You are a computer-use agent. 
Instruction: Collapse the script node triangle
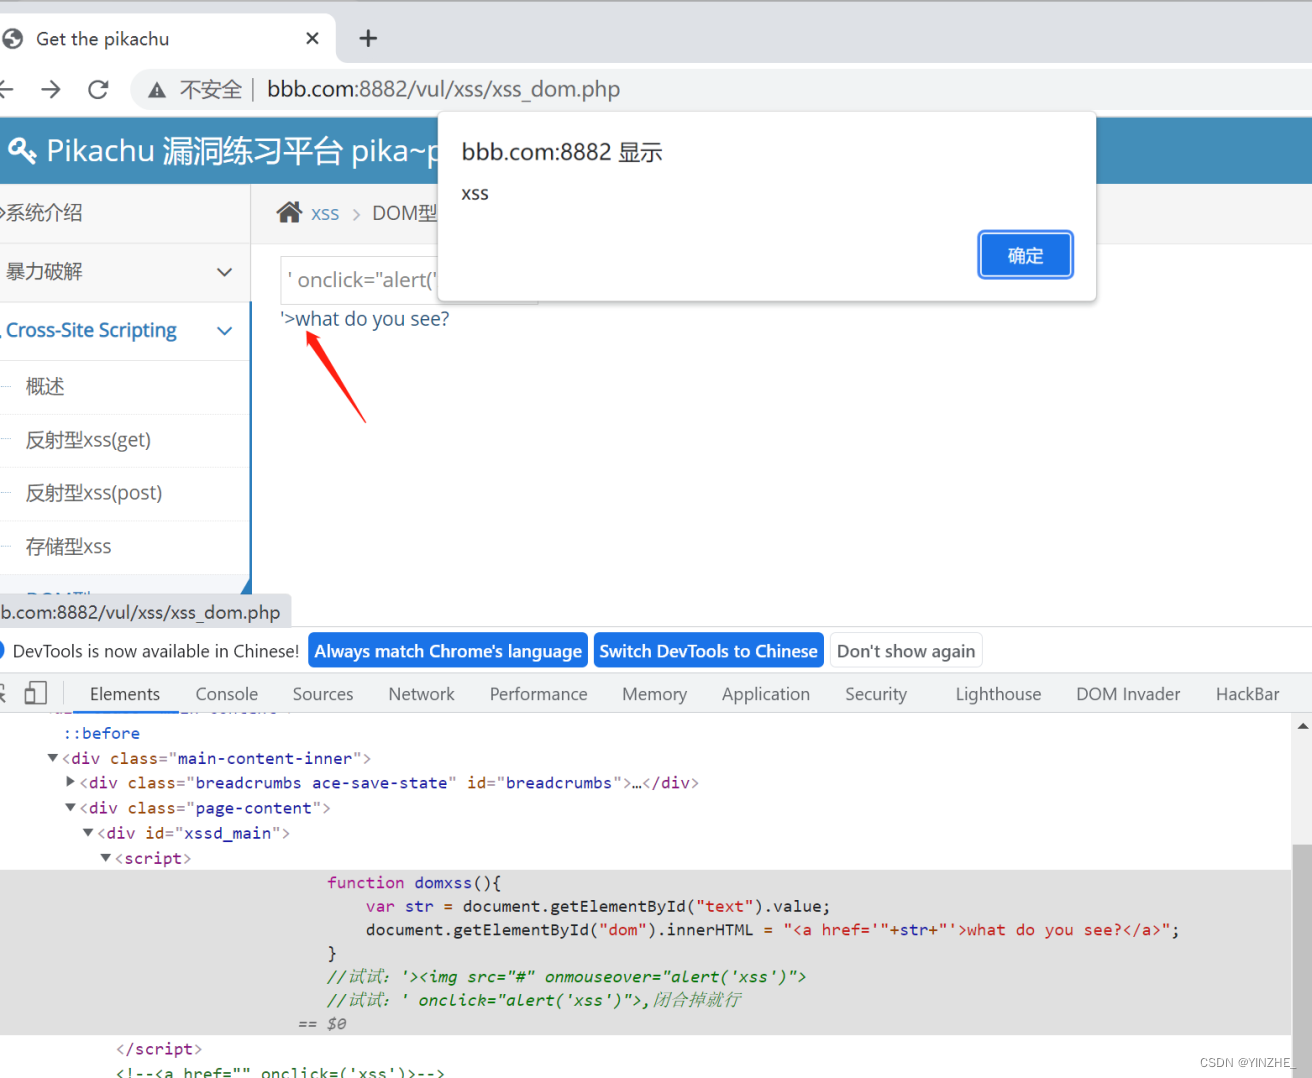106,857
